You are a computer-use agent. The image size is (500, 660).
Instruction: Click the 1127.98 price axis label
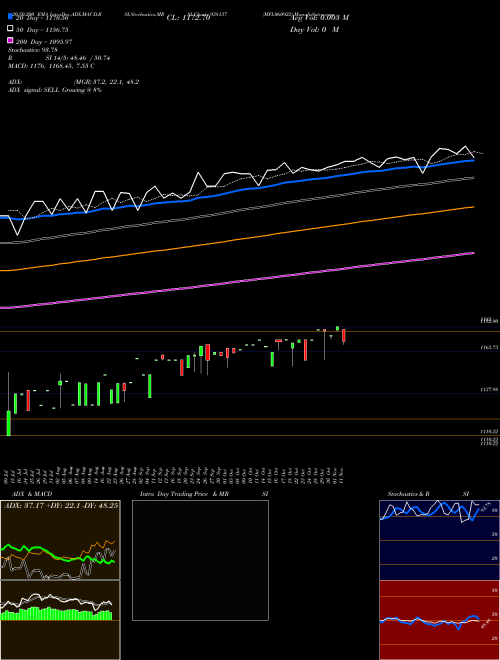pos(489,390)
